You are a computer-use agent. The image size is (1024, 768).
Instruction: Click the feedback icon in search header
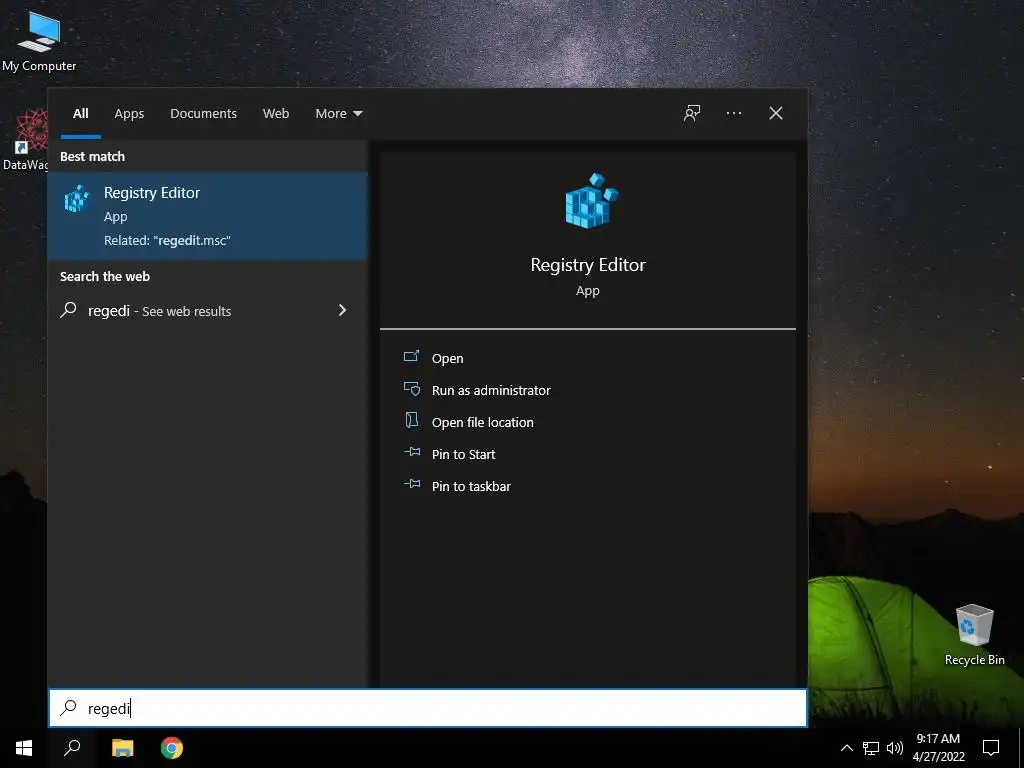pyautogui.click(x=692, y=114)
